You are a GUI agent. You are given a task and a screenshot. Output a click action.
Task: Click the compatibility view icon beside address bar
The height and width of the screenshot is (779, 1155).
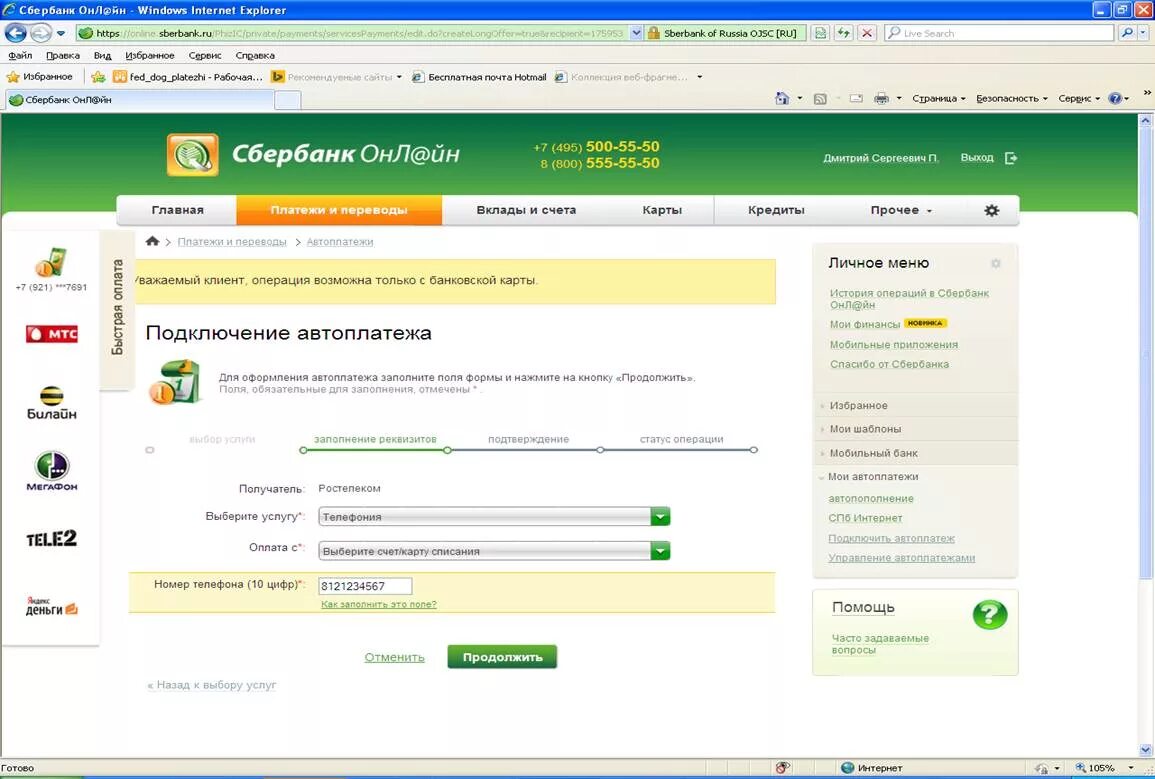820,33
